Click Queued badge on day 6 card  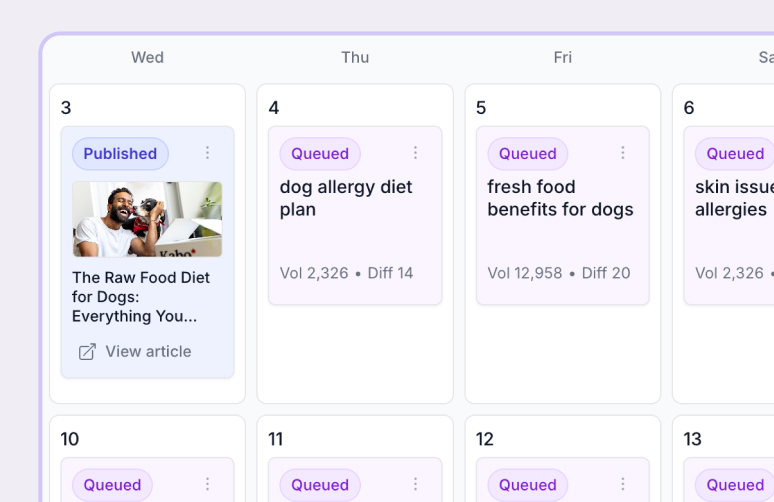pyautogui.click(x=735, y=154)
